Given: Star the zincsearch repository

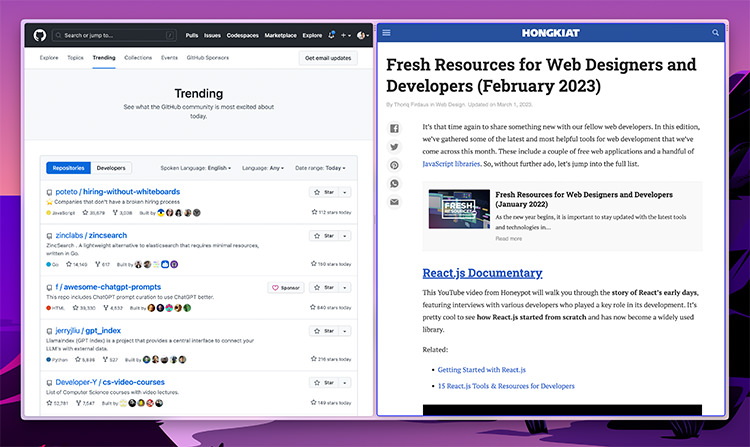Looking at the screenshot, I should [x=324, y=236].
